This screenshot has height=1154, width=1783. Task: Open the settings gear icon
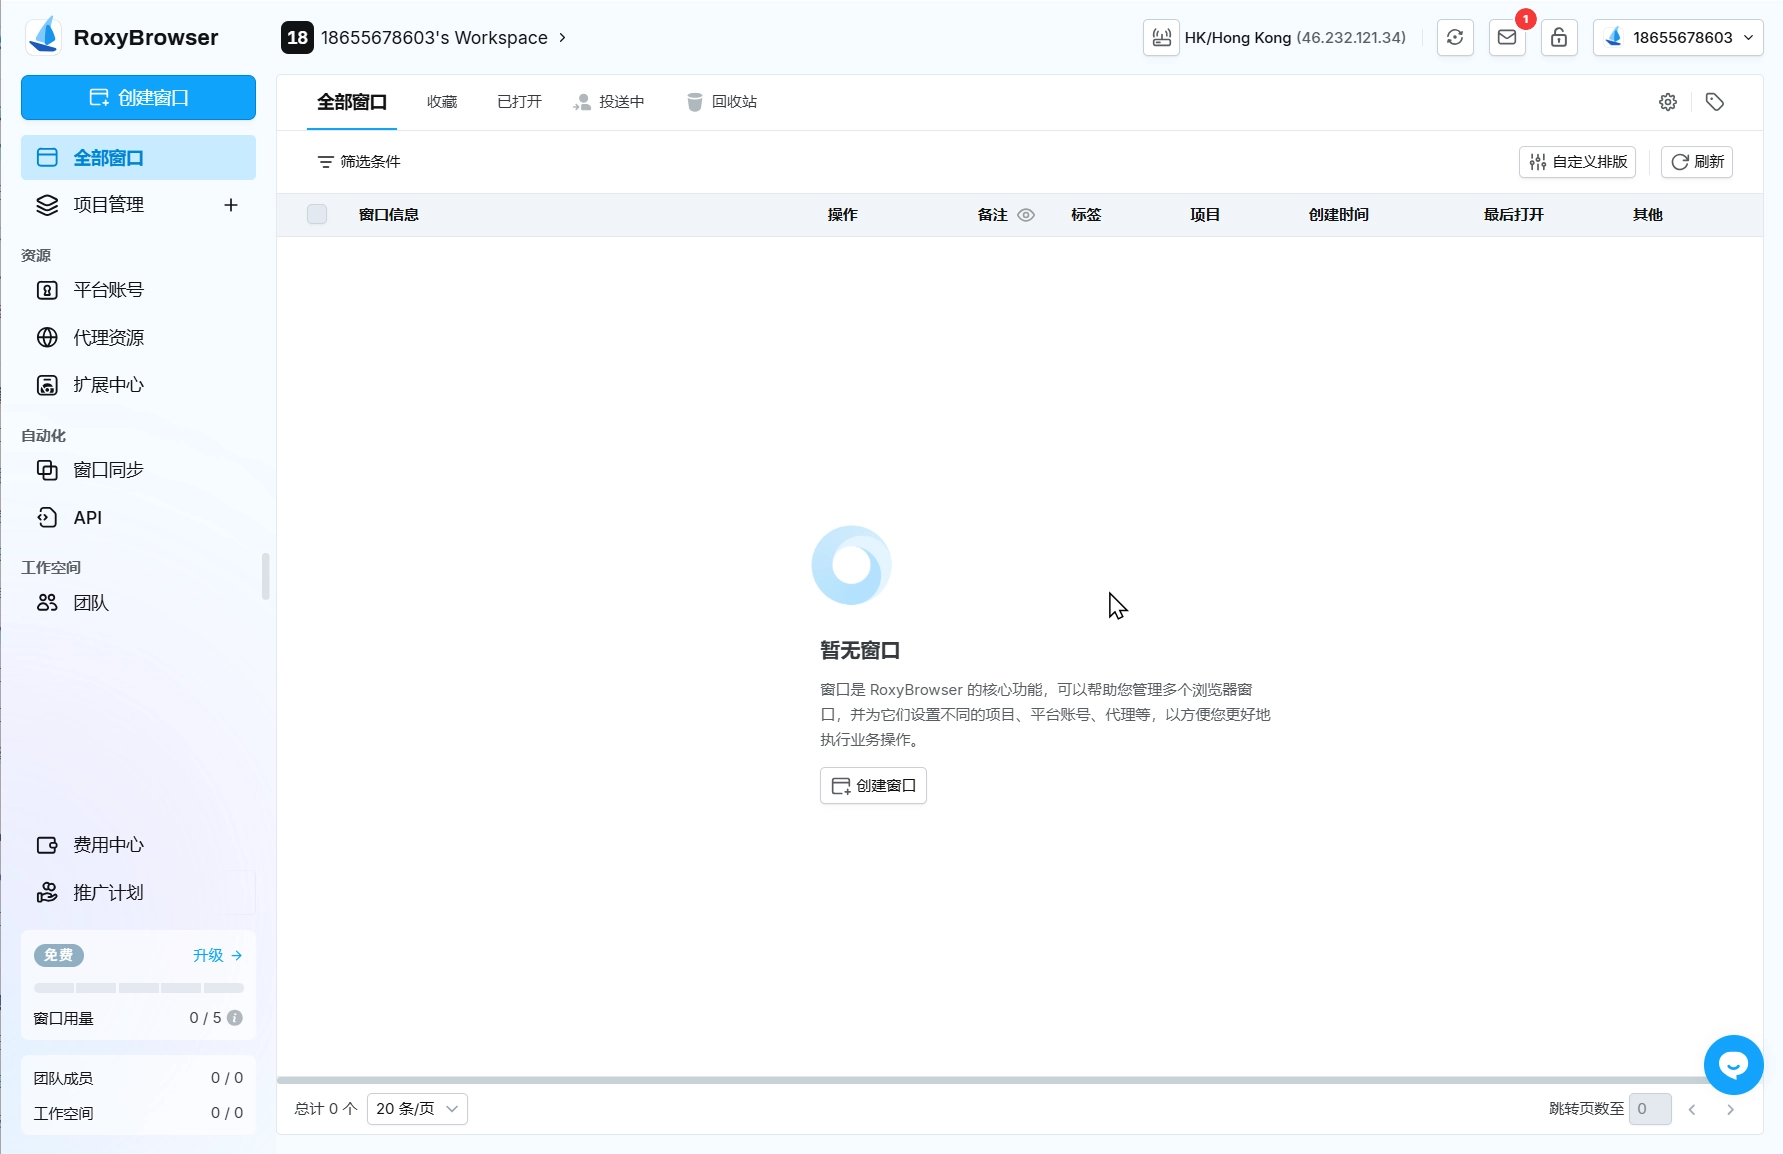[1667, 102]
